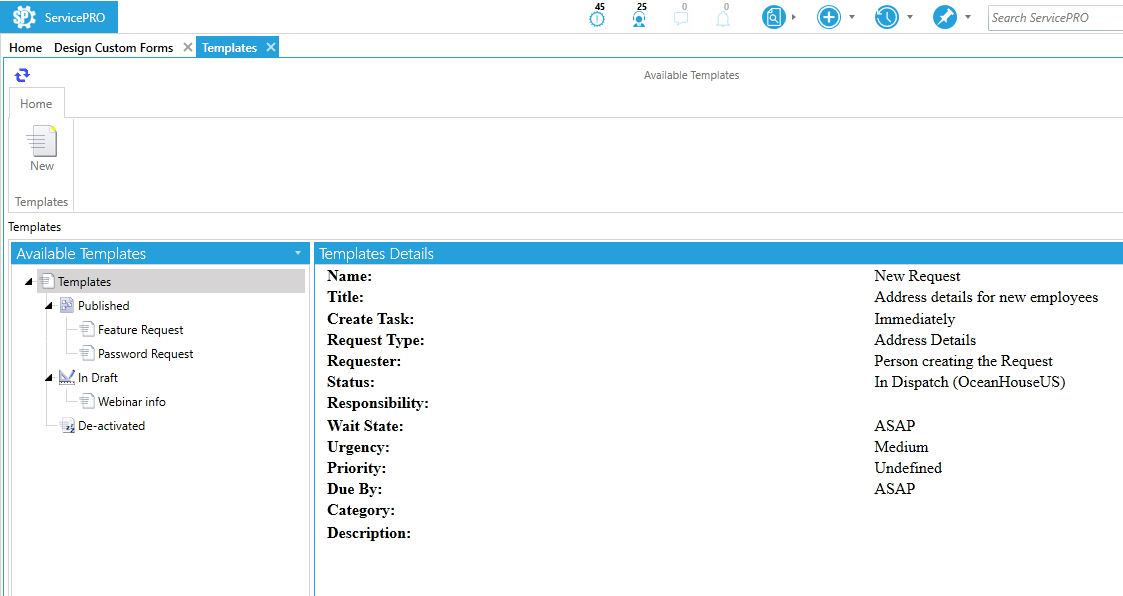1123x596 pixels.
Task: Open dropdown arrow next to pin icon
Action: click(x=968, y=17)
